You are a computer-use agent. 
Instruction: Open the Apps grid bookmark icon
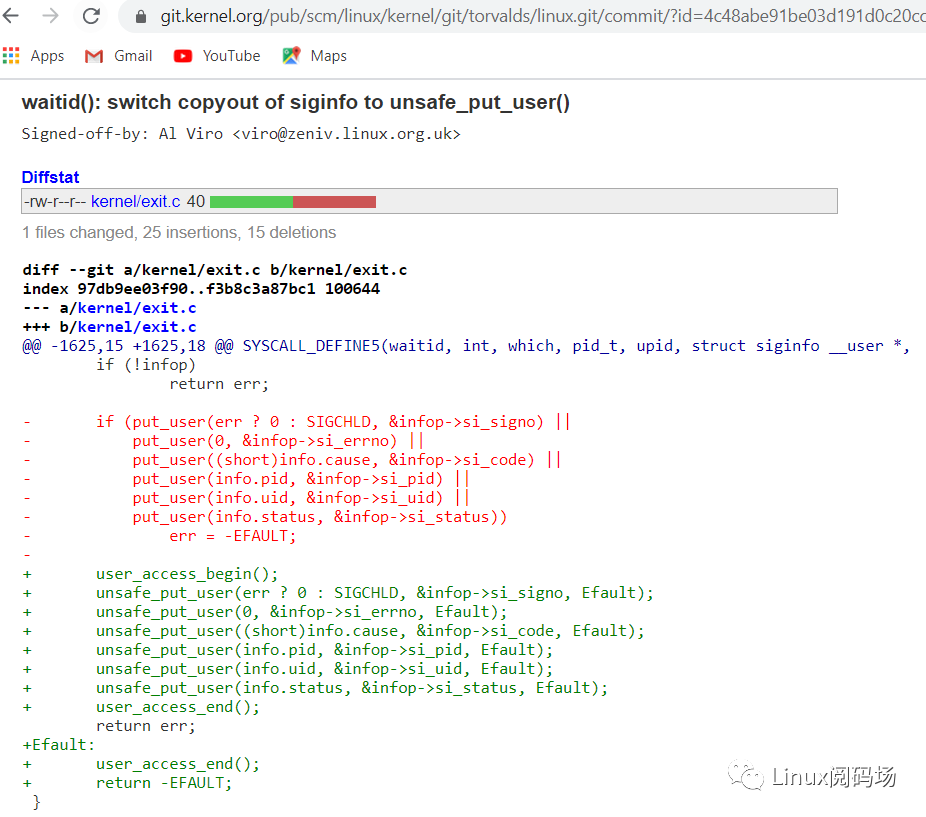(x=11, y=56)
